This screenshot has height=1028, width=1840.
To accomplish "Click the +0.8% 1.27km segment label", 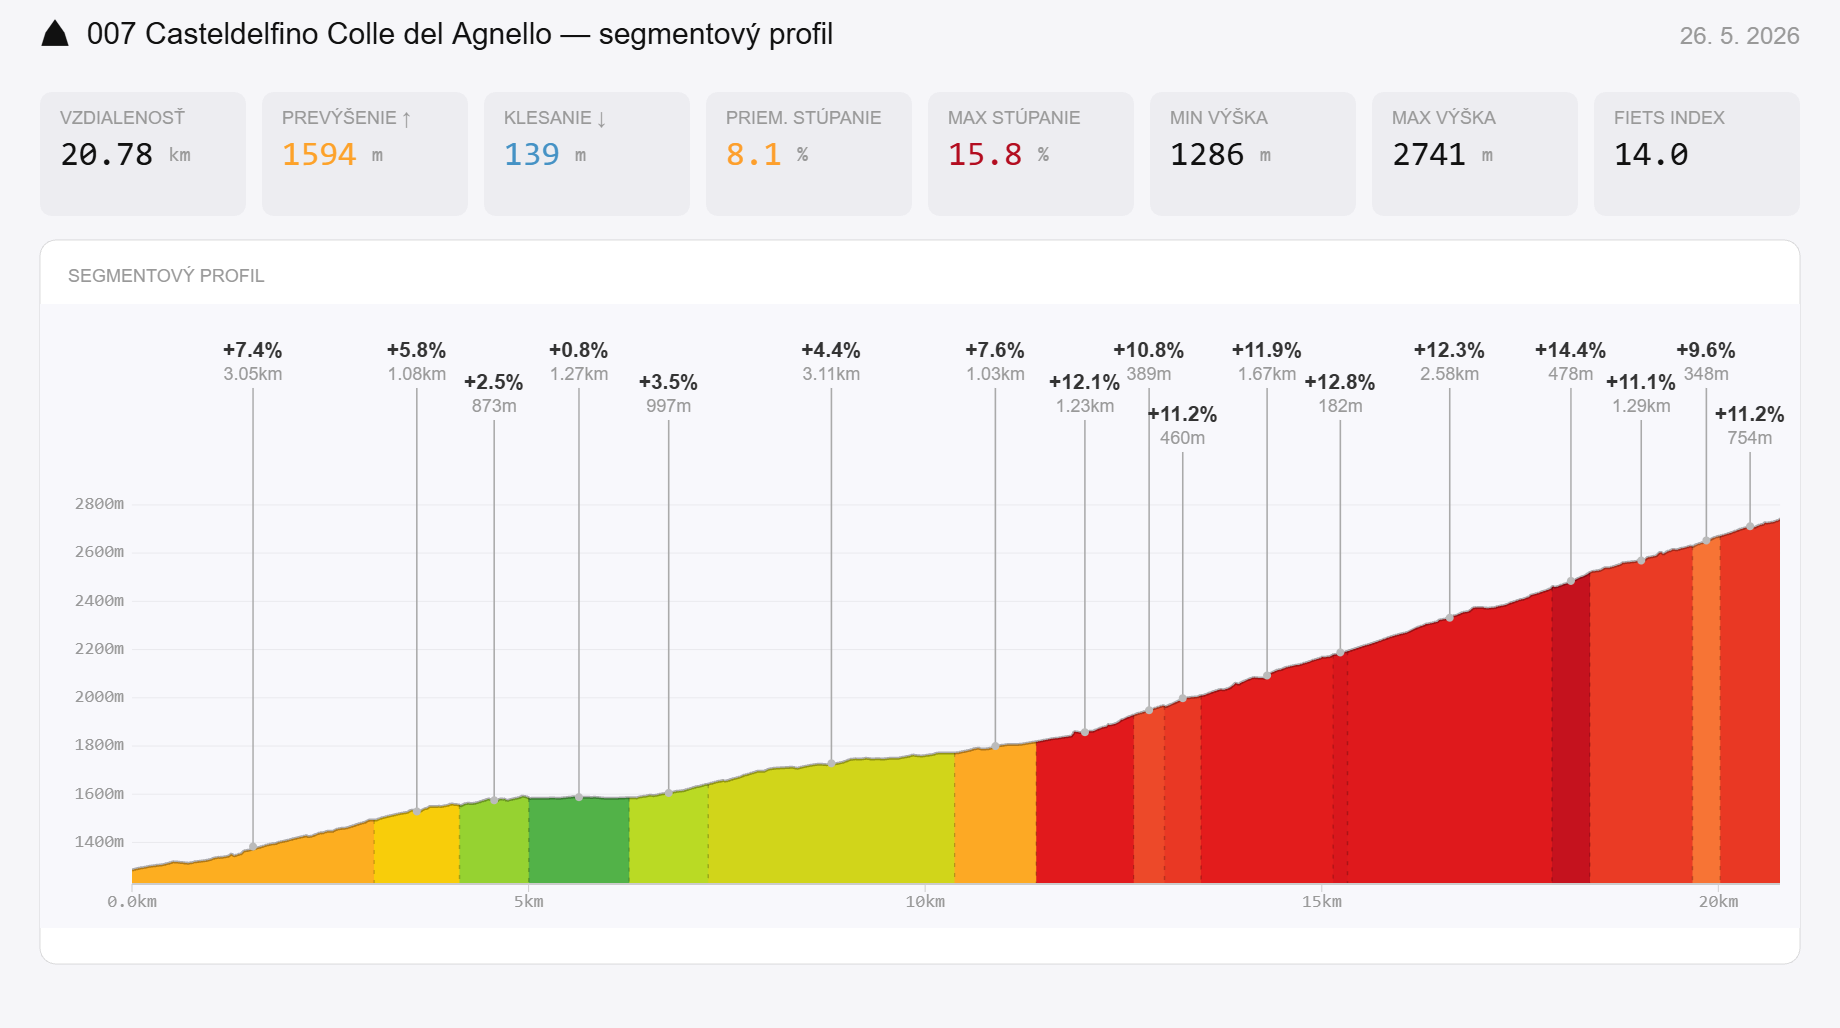I will 579,362.
